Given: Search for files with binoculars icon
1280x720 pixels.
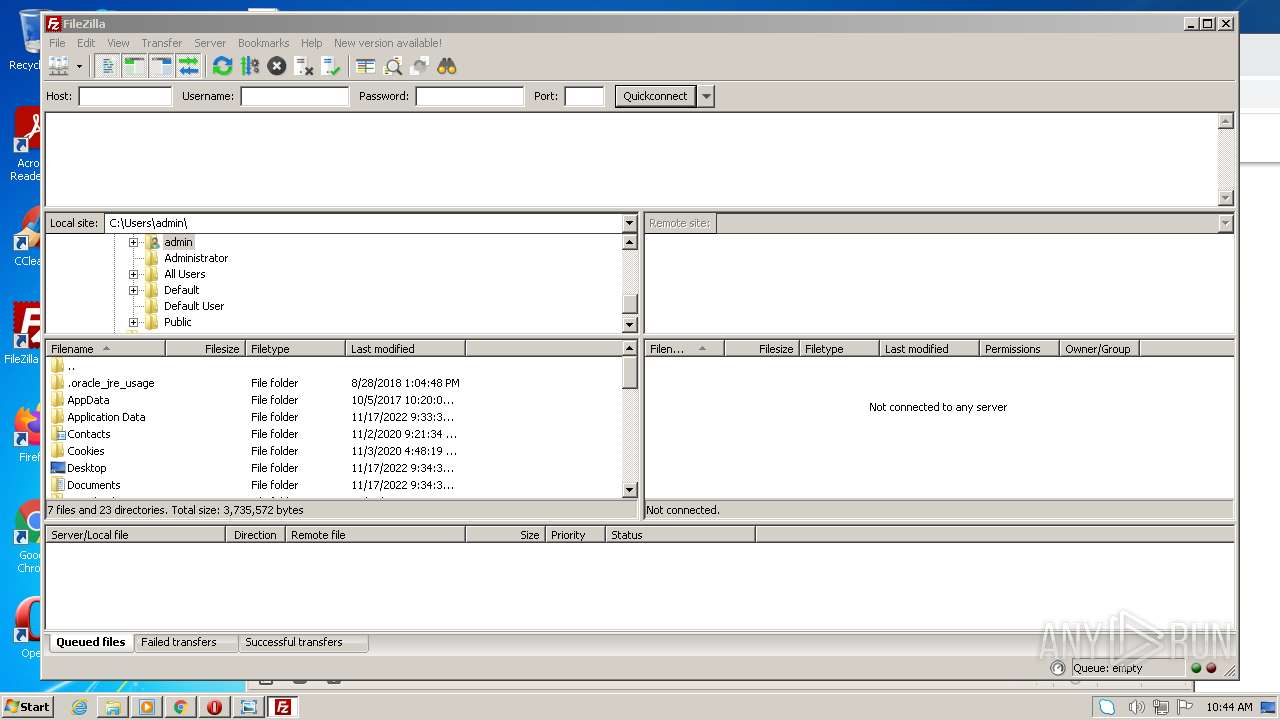Looking at the screenshot, I should point(447,66).
